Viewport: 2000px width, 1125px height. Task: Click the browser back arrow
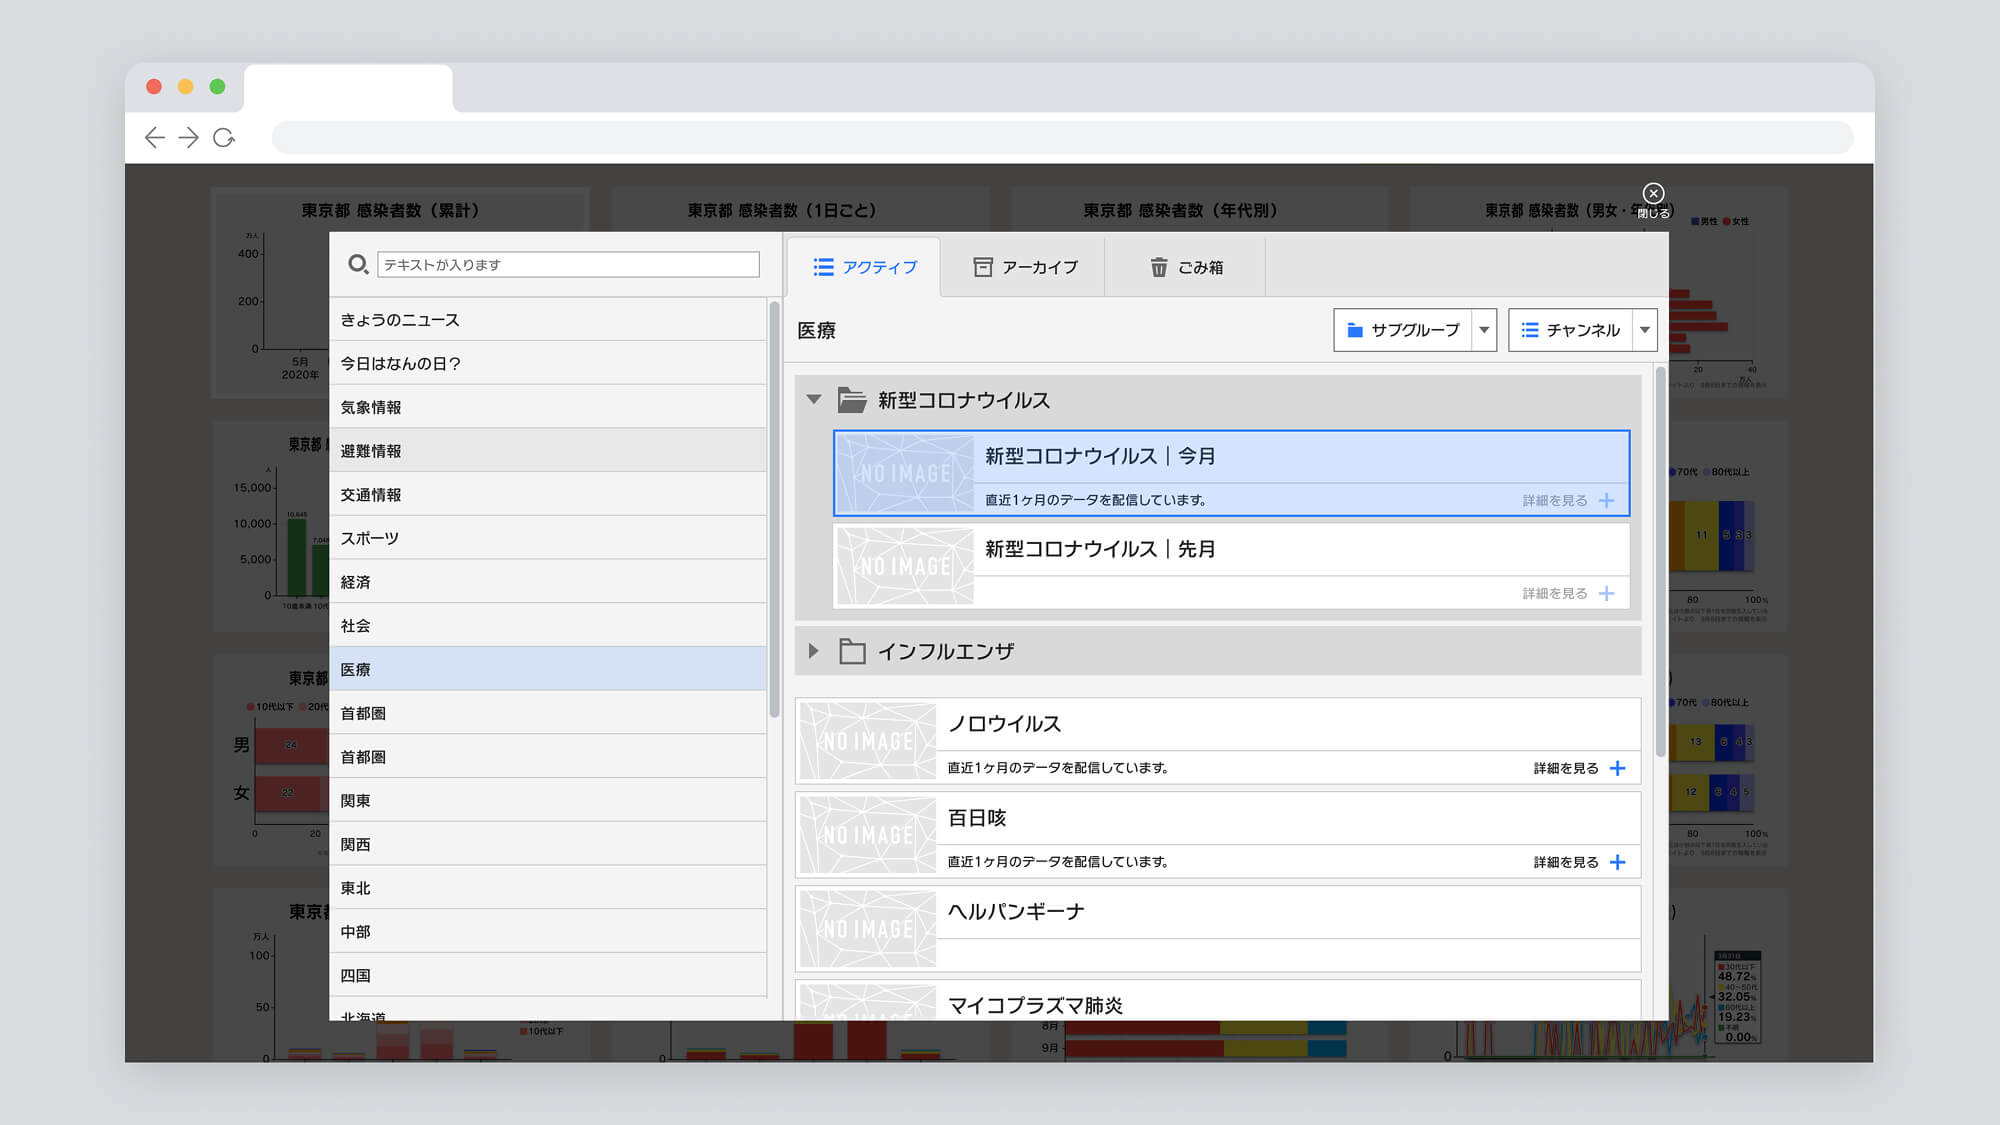click(154, 138)
